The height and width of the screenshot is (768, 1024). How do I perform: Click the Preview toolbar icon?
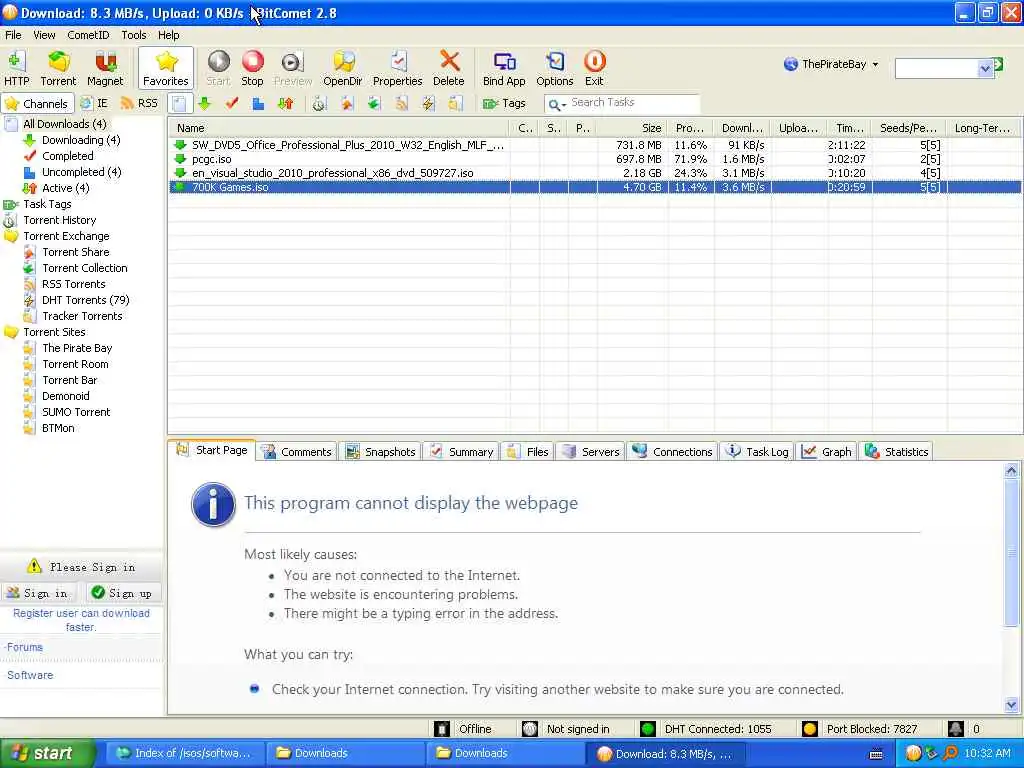pyautogui.click(x=293, y=68)
